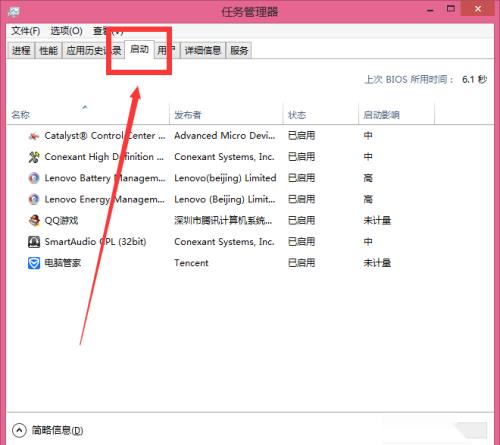Click the 简略信息(D) link text

[x=57, y=430]
